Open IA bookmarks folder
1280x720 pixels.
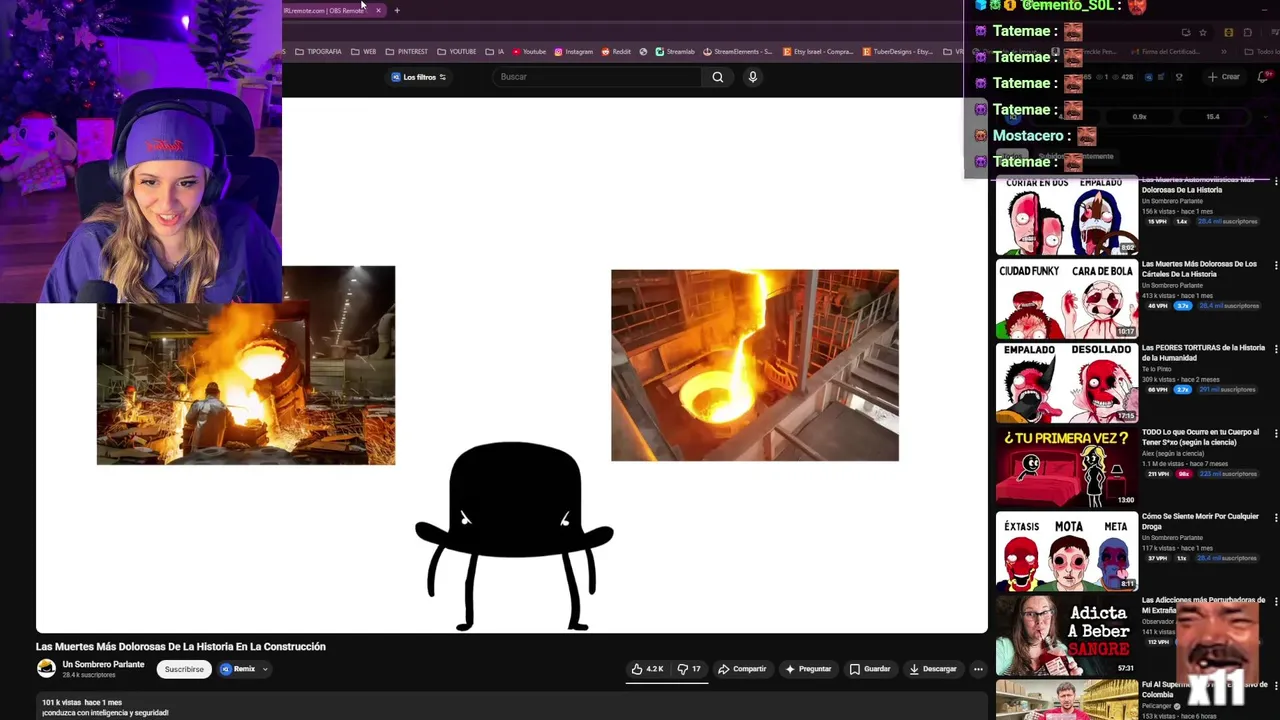(495, 51)
